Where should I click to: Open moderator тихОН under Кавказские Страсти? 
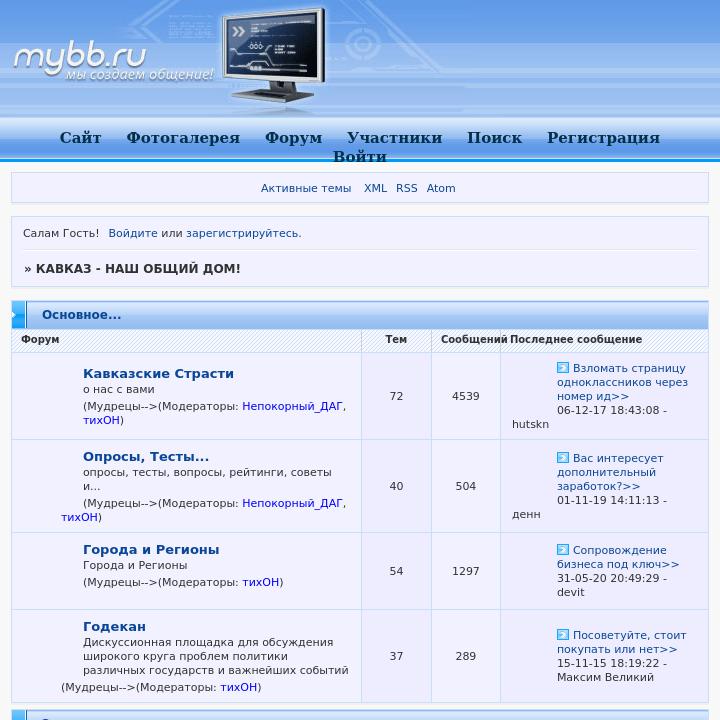[x=101, y=420]
